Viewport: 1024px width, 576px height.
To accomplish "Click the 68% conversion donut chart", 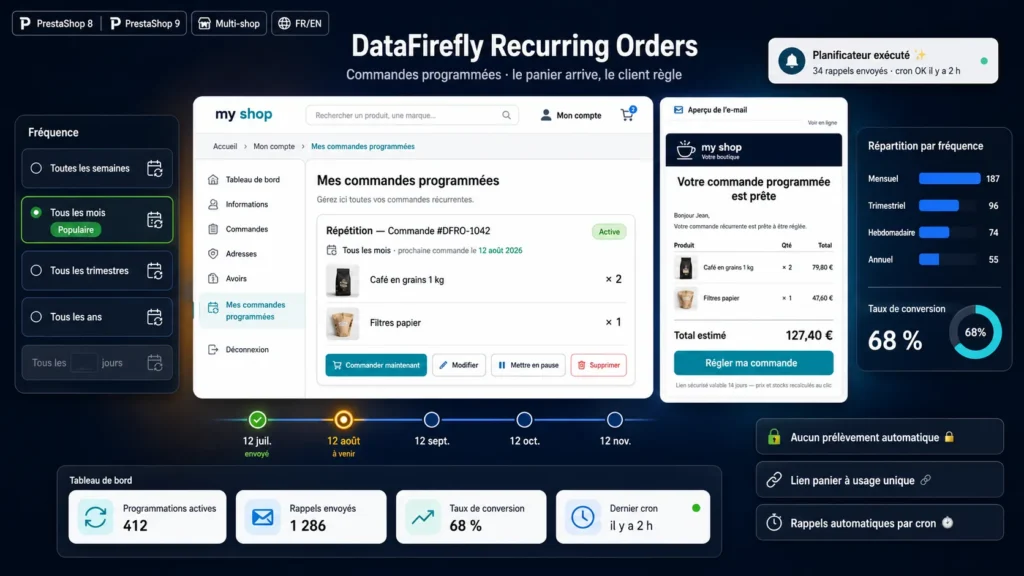I will (975, 332).
